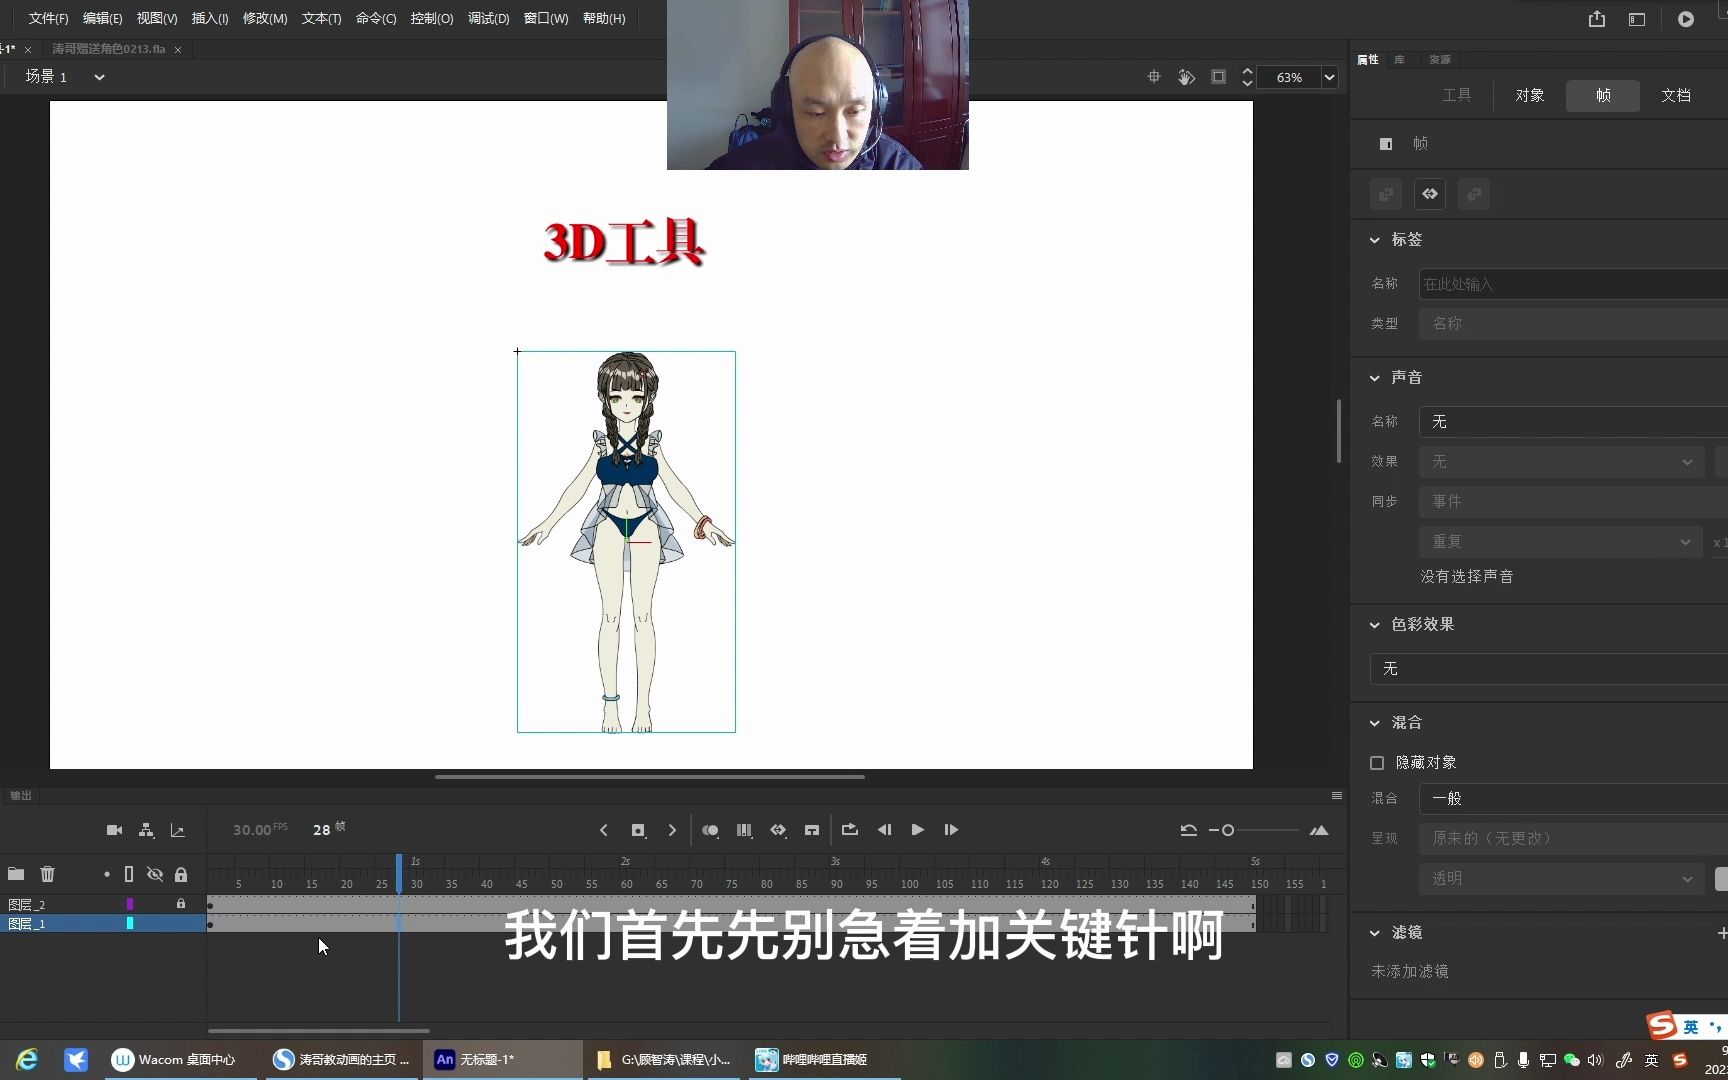Open the stage zoom percentage dropdown
Viewport: 1728px width, 1080px height.
tap(1330, 77)
